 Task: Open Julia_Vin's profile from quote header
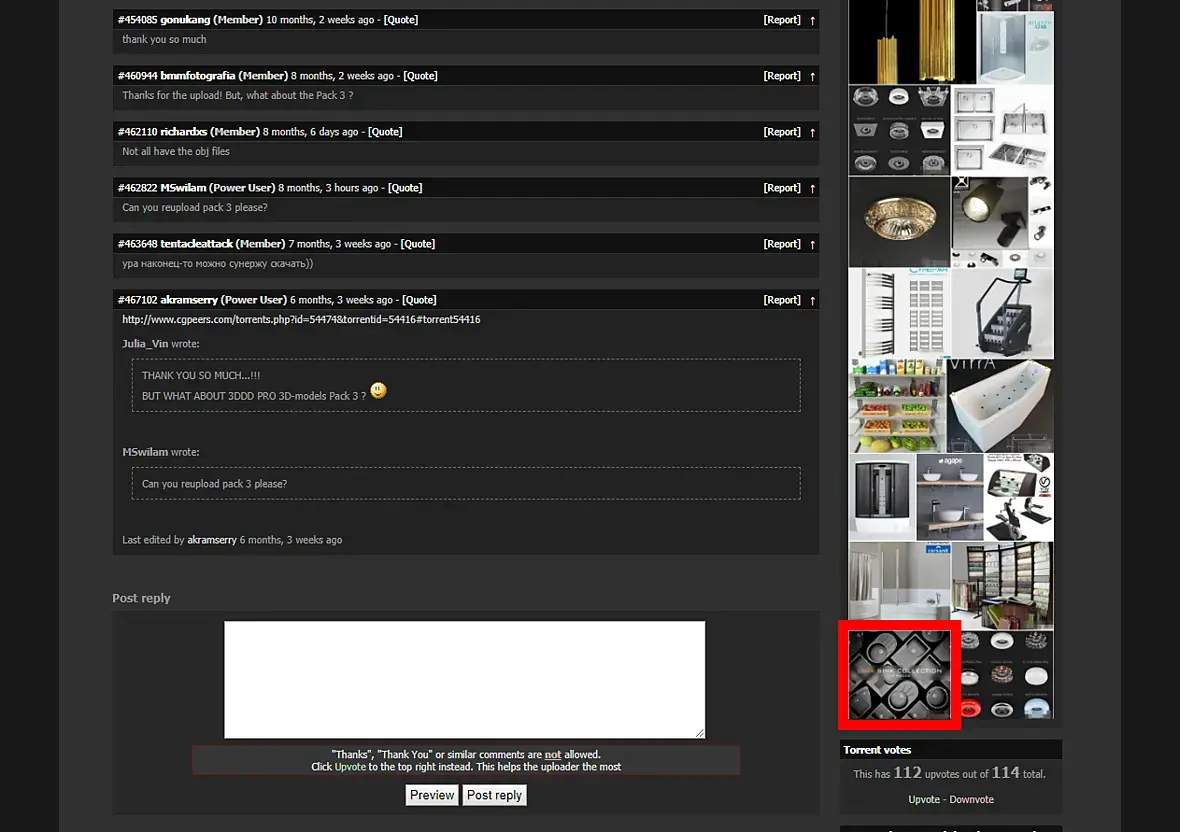(x=145, y=344)
